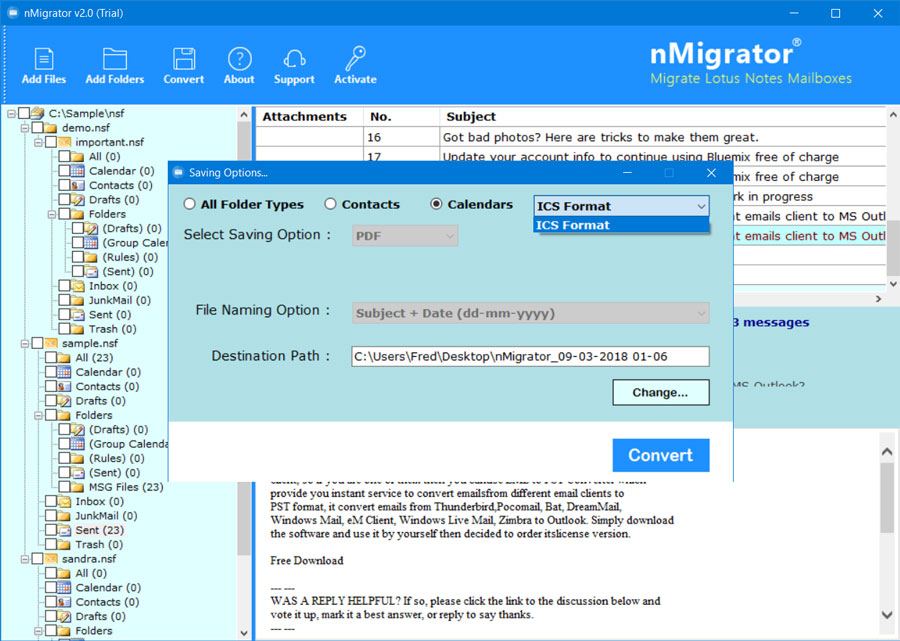Open the File Naming Option dropdown

(x=530, y=313)
